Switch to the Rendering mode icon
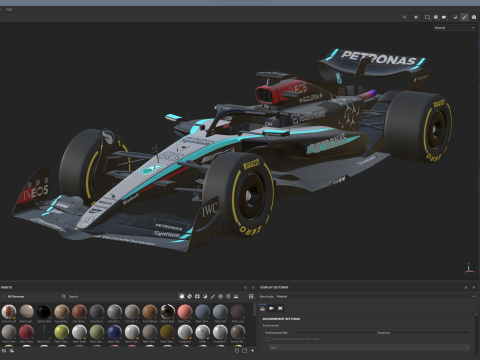The image size is (480, 360). click(x=474, y=17)
